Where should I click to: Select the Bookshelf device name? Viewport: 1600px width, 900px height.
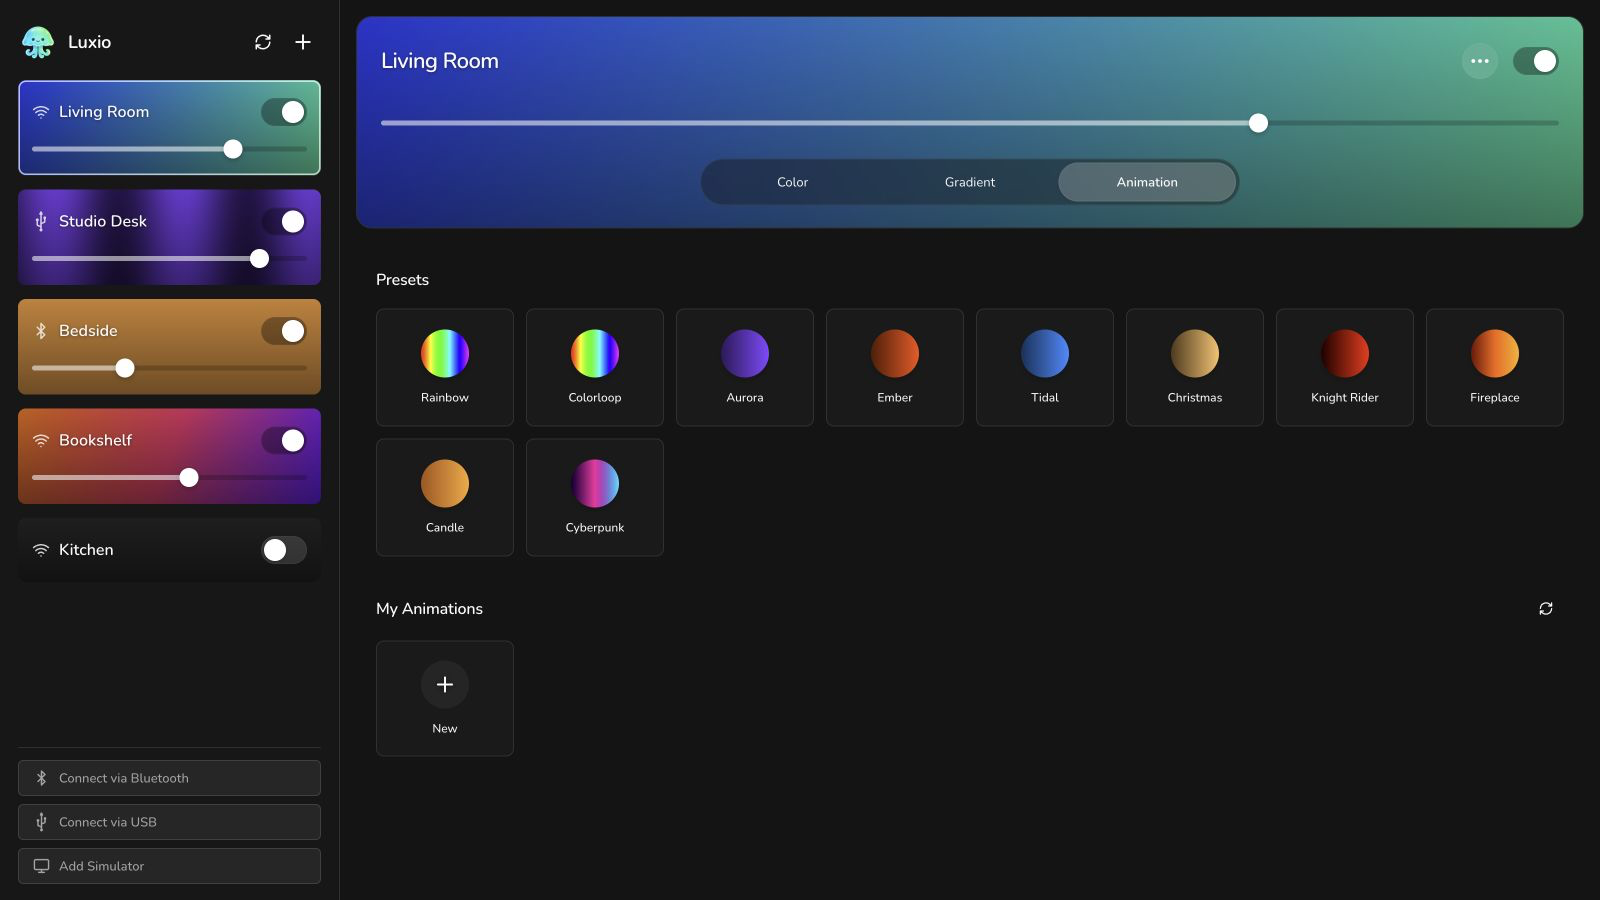(x=95, y=440)
